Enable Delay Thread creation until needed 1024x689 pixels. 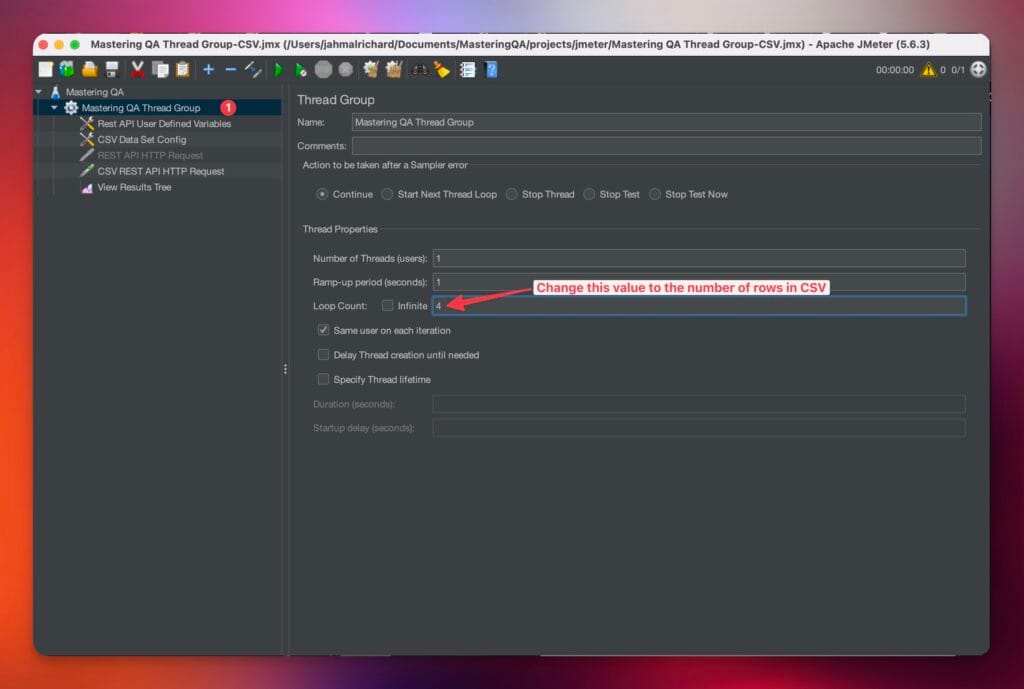(x=323, y=355)
